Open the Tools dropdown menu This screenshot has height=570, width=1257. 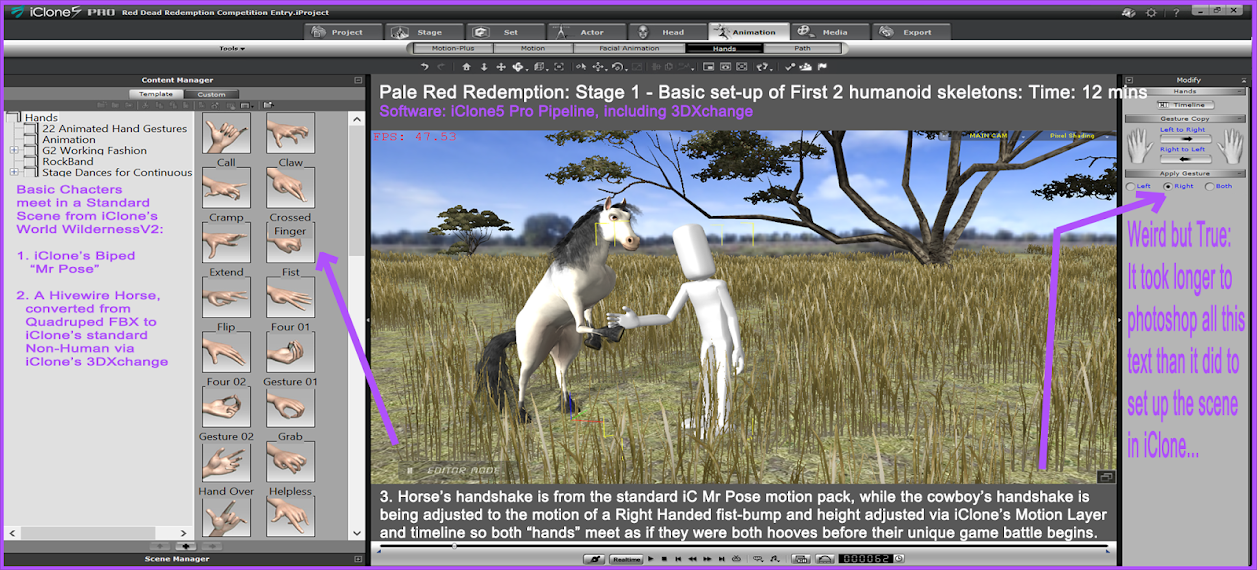tap(232, 48)
